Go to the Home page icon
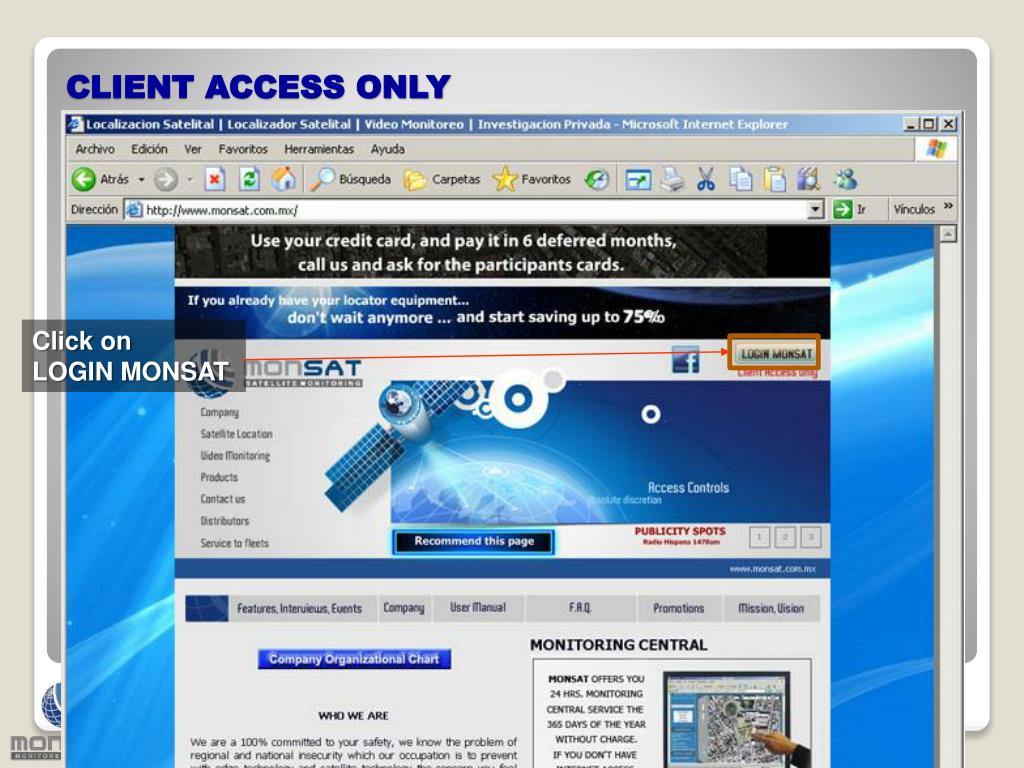Viewport: 1024px width, 768px height. [283, 179]
